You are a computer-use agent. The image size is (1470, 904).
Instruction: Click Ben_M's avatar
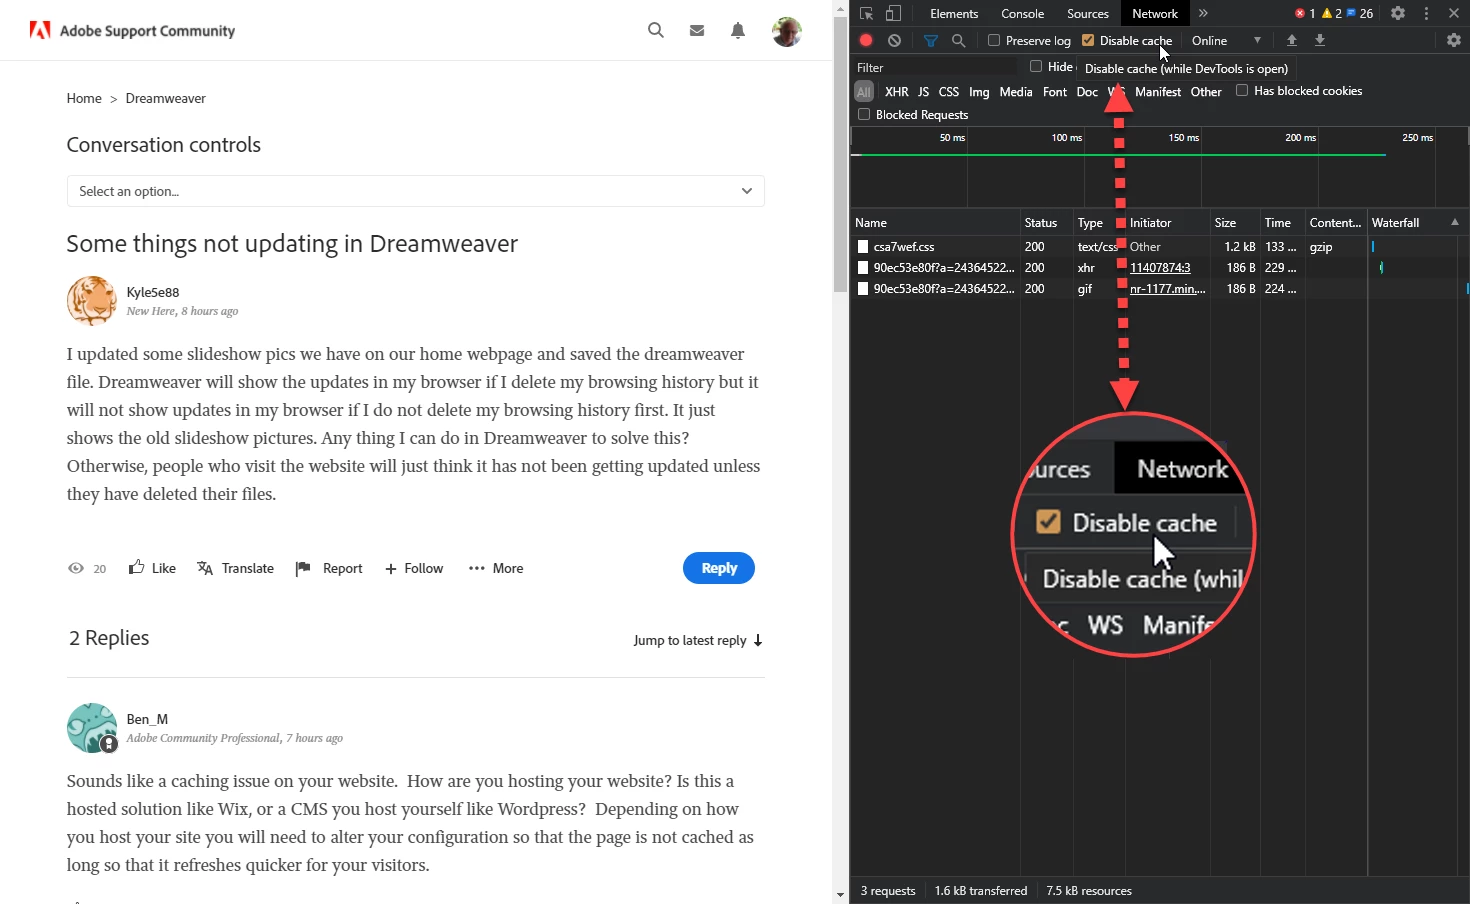point(91,727)
